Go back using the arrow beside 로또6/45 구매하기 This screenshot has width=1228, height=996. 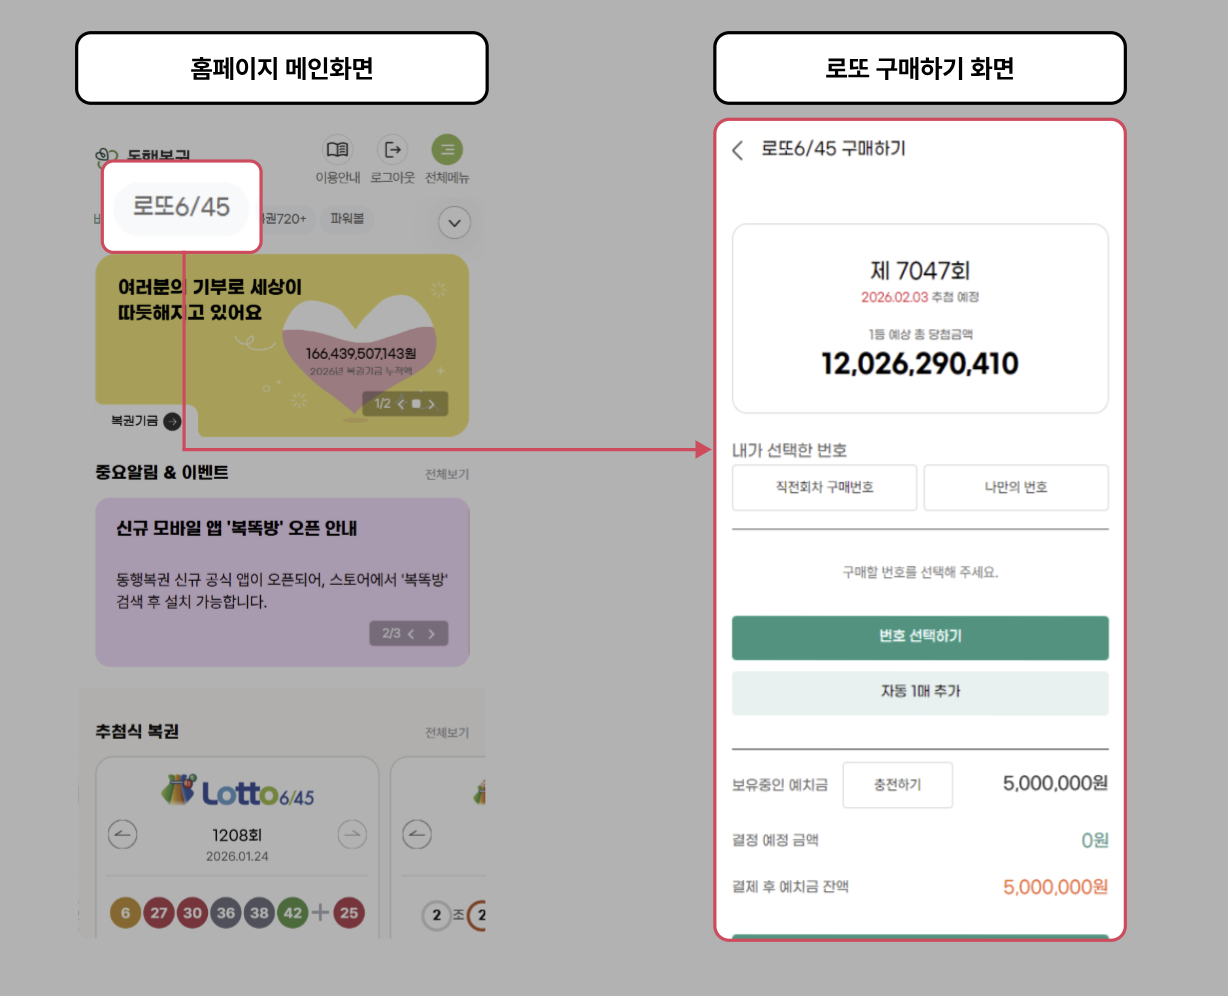coord(738,150)
